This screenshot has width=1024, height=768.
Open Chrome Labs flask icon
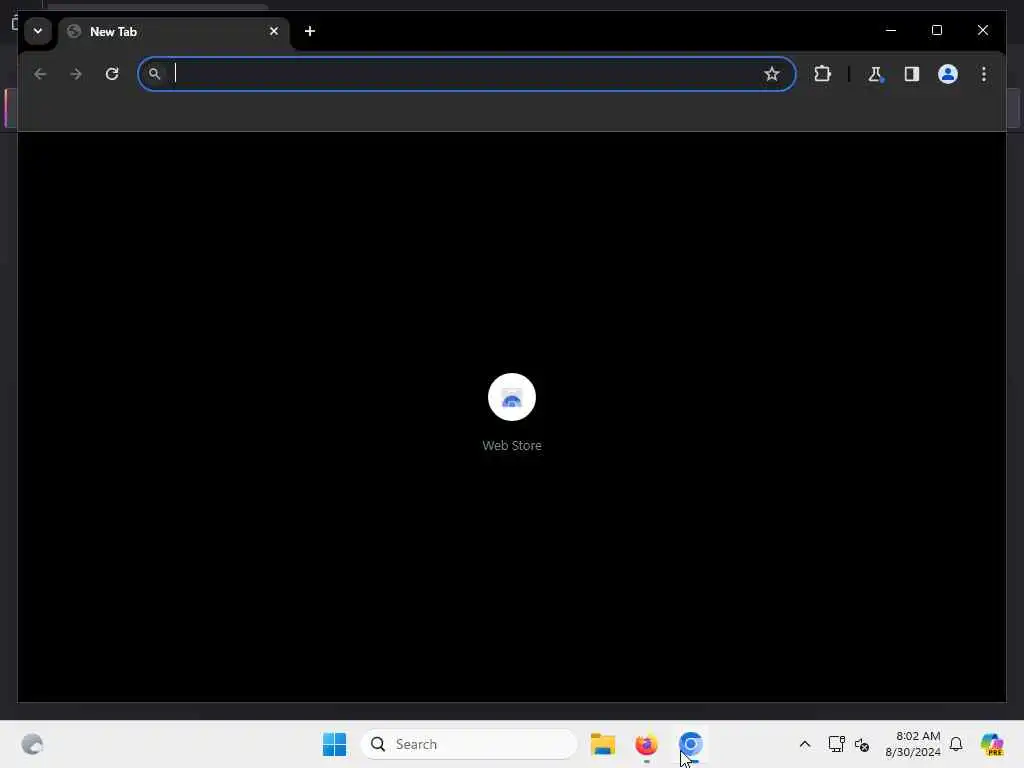(875, 74)
